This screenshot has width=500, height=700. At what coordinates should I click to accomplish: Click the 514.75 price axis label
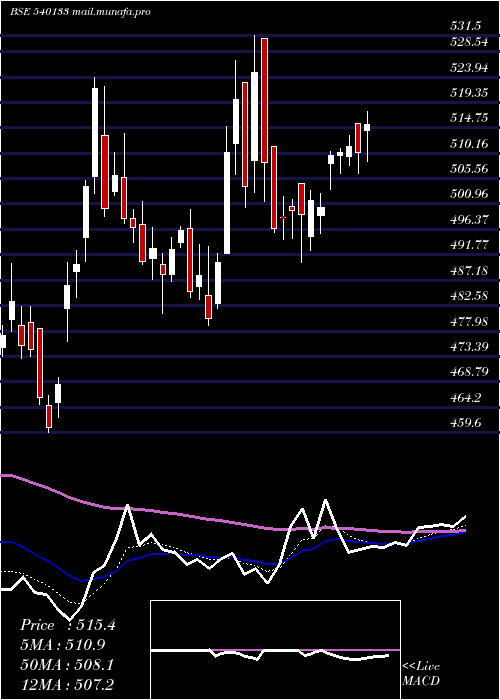470,118
